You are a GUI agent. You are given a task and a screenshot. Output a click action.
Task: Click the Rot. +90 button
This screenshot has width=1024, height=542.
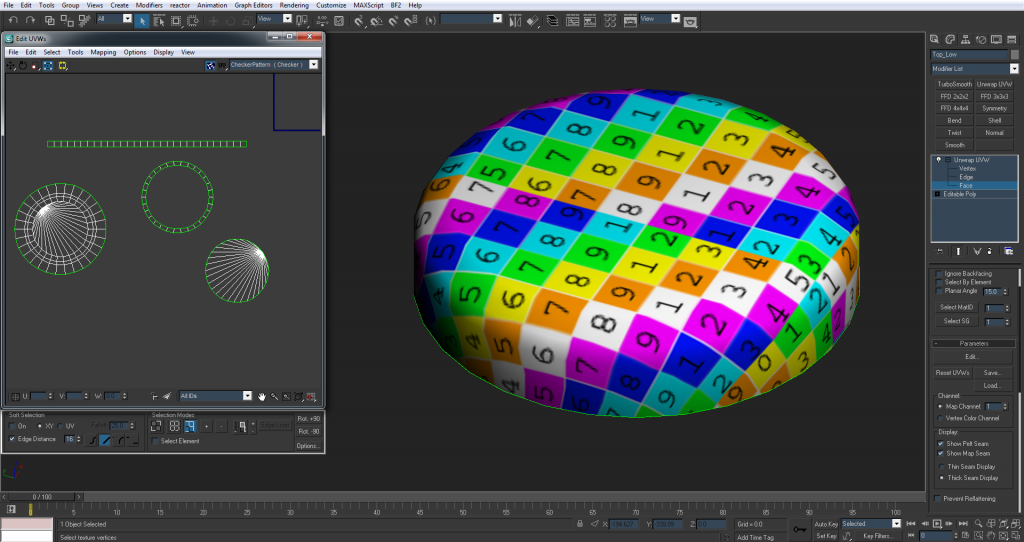click(x=308, y=418)
